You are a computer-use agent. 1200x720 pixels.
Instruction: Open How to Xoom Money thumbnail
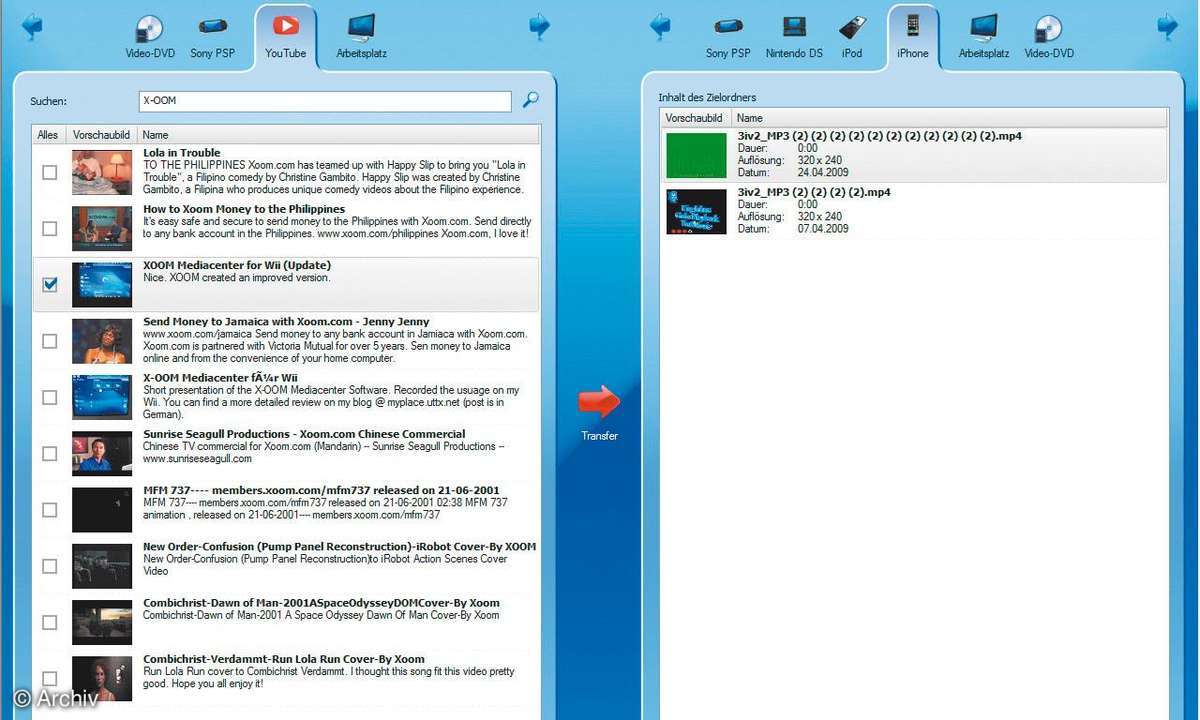pos(102,228)
